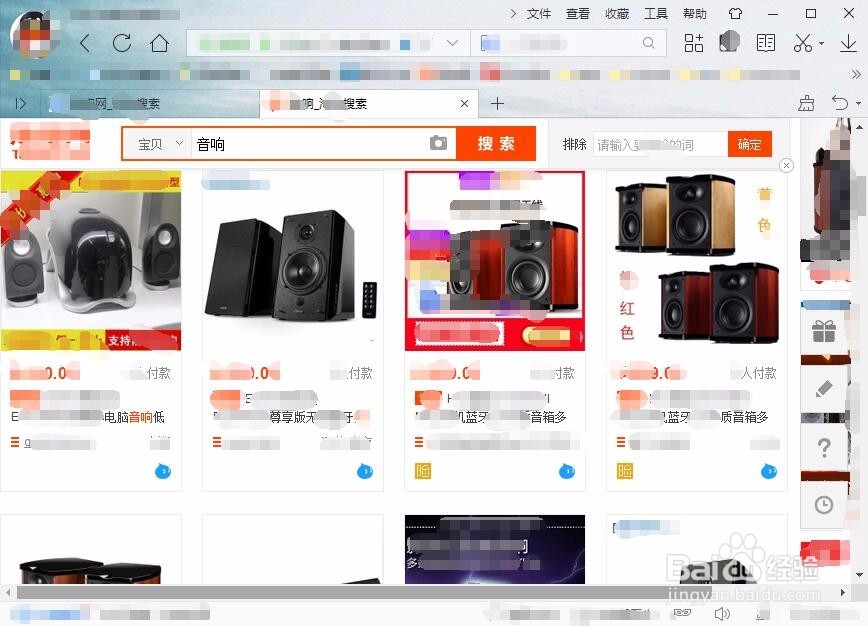
Task: Click the gold insurance badge on third product card
Action: [423, 471]
